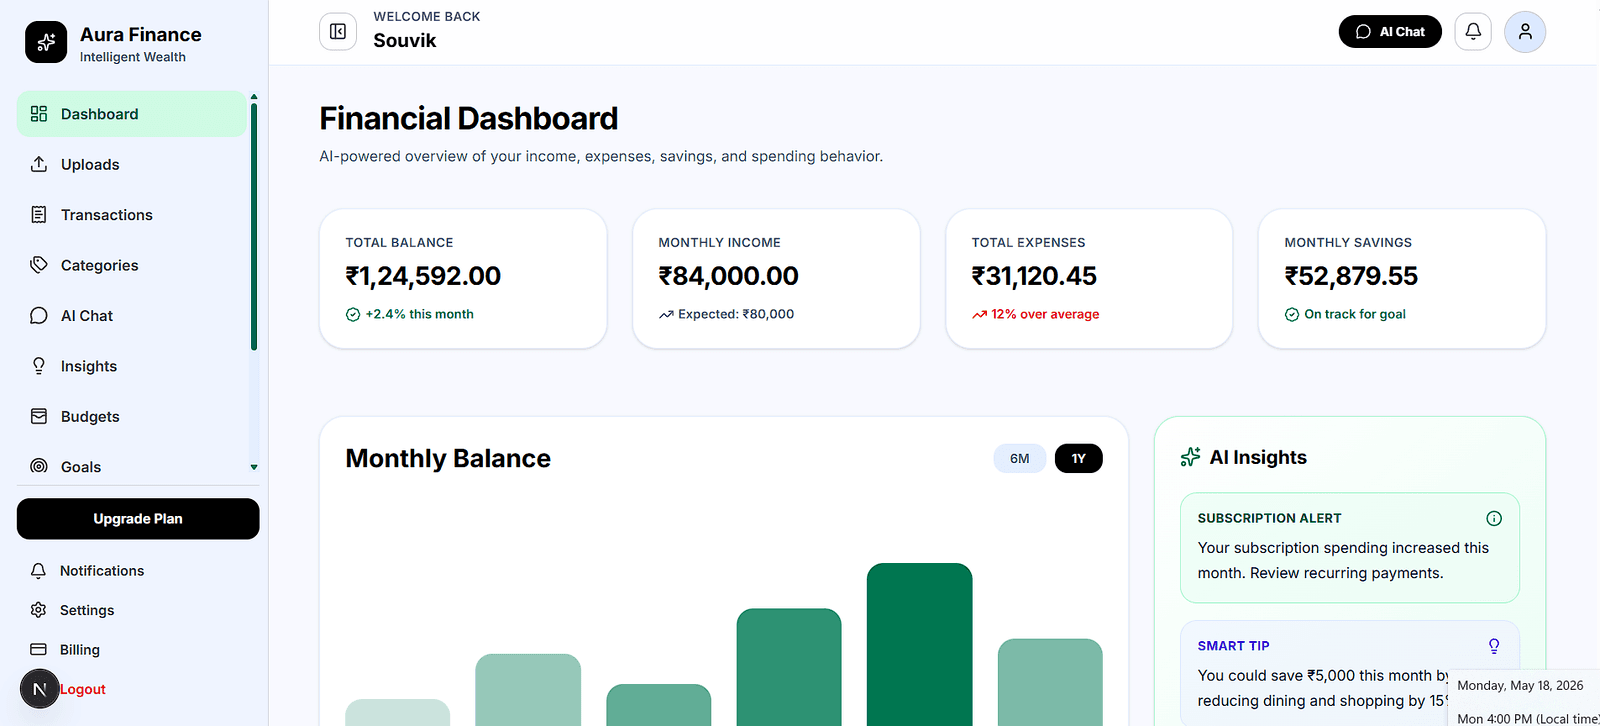
Task: Click the Financial Dashboard heading
Action: [x=469, y=119]
